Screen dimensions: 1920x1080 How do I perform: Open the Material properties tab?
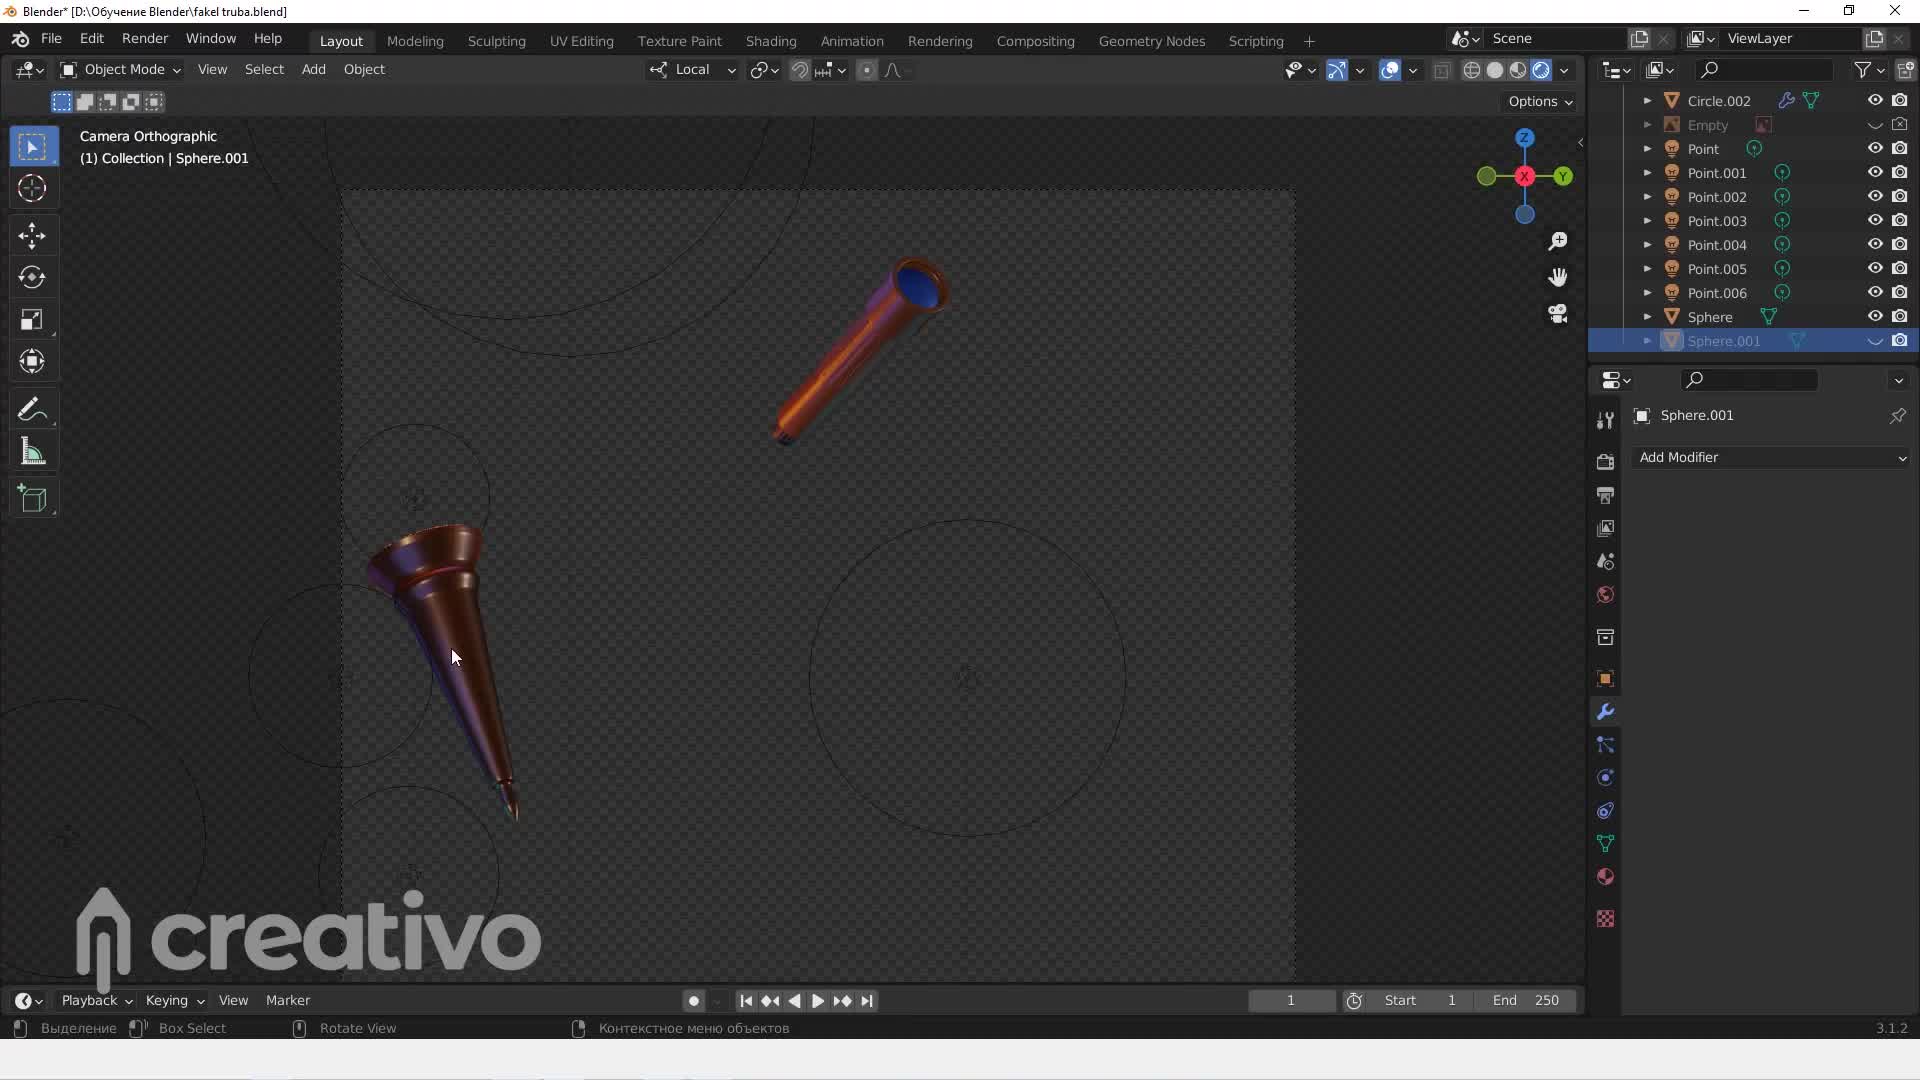coord(1605,877)
